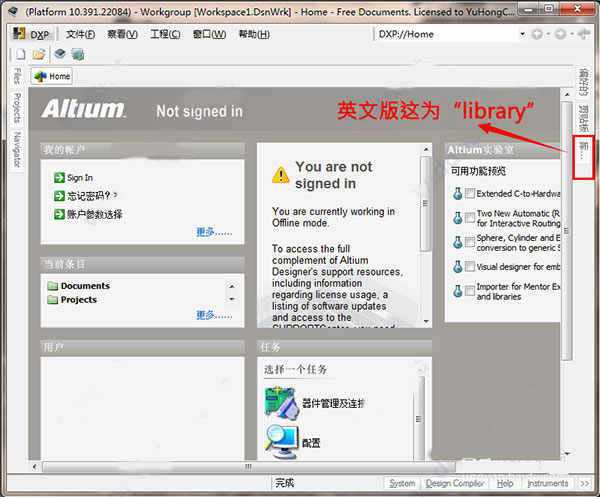Click flask icon beside Two New Automatic
This screenshot has height=497, width=600.
[x=458, y=218]
